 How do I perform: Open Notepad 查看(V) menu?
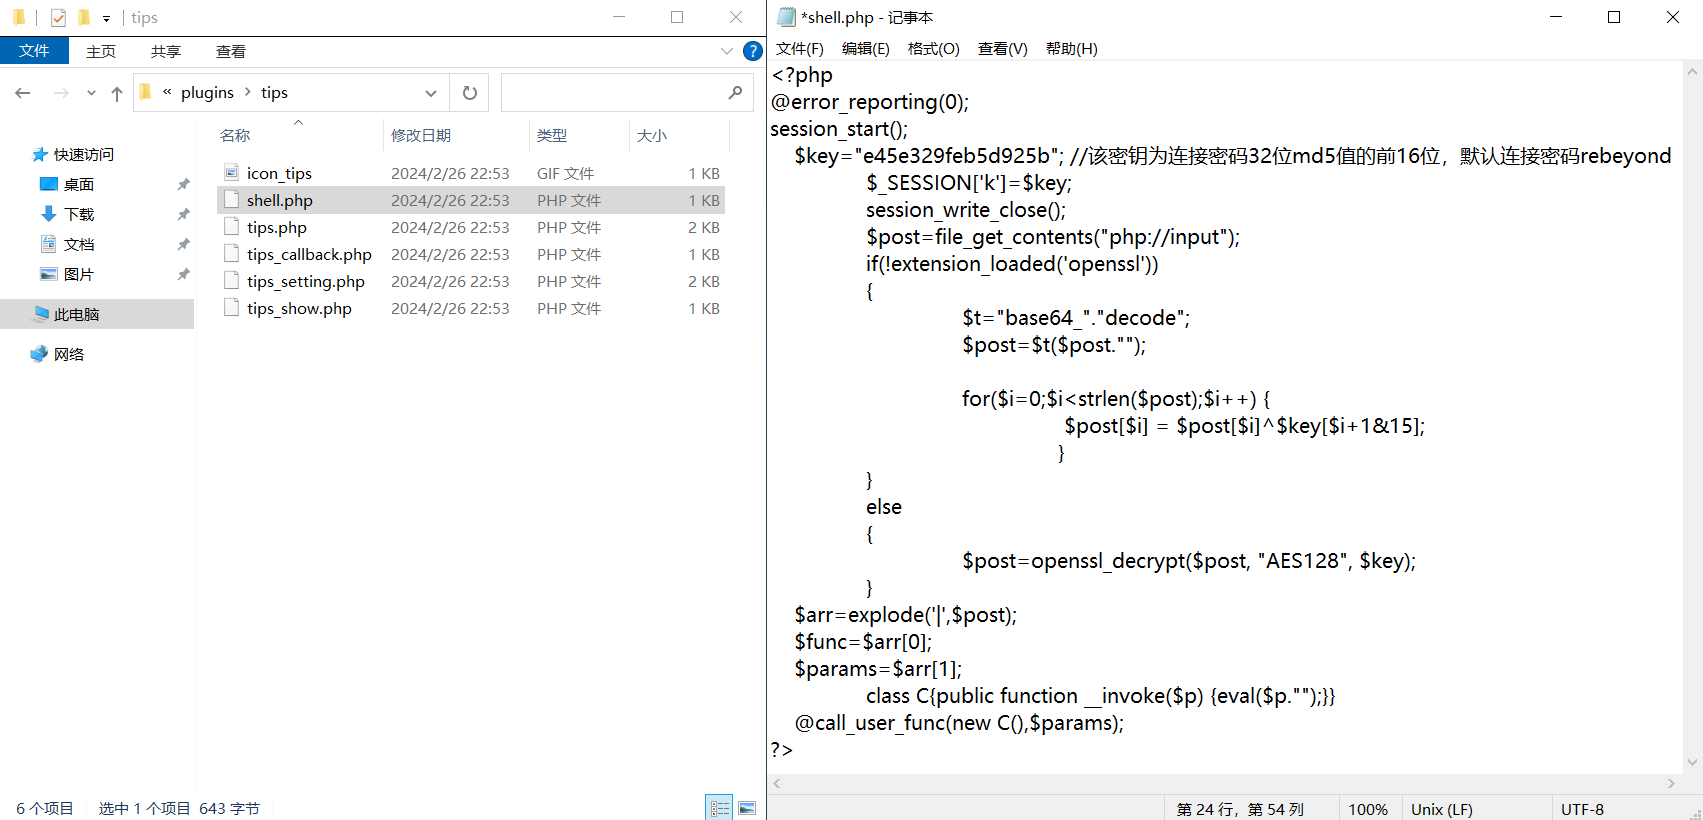(x=1002, y=49)
